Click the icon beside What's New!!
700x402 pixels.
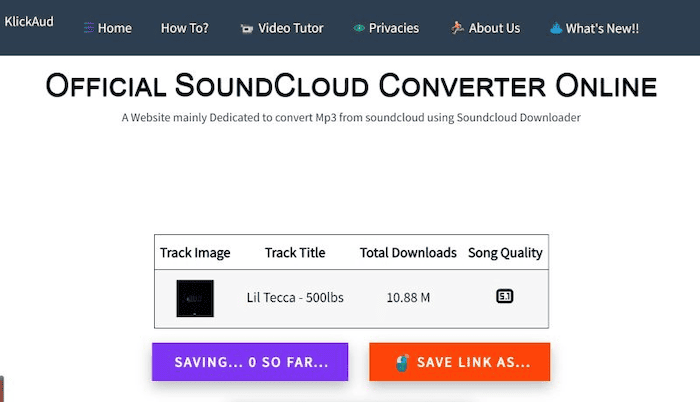[x=555, y=28]
